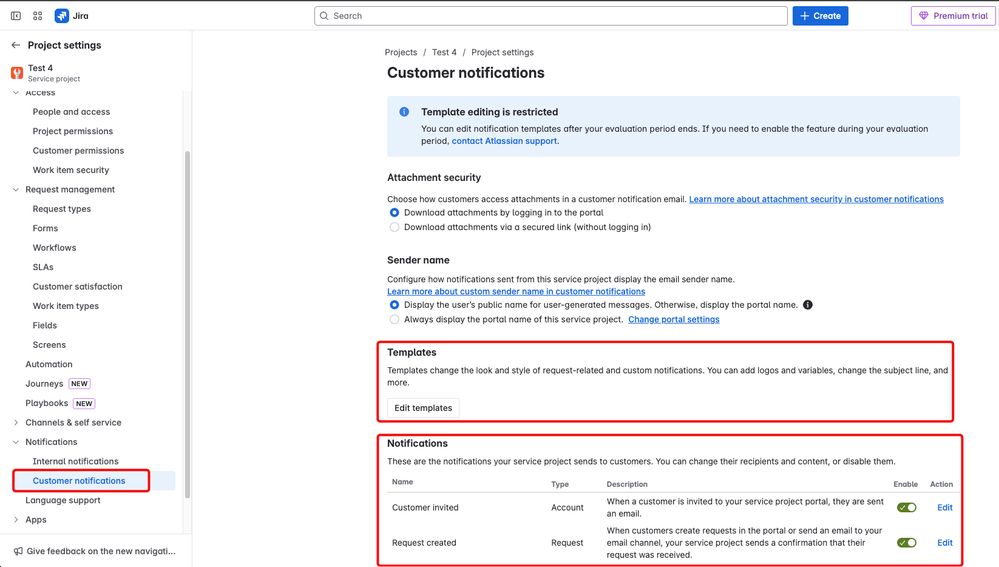Open Customer satisfaction settings
Screen dimensions: 999x567
pos(77,287)
